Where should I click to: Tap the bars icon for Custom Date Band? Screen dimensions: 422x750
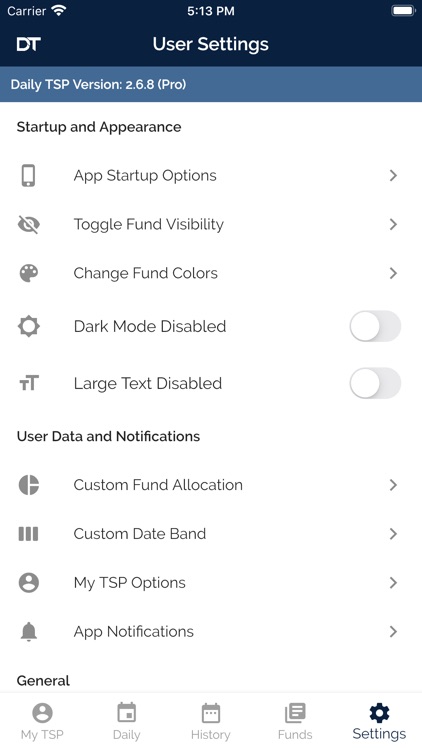[28, 534]
